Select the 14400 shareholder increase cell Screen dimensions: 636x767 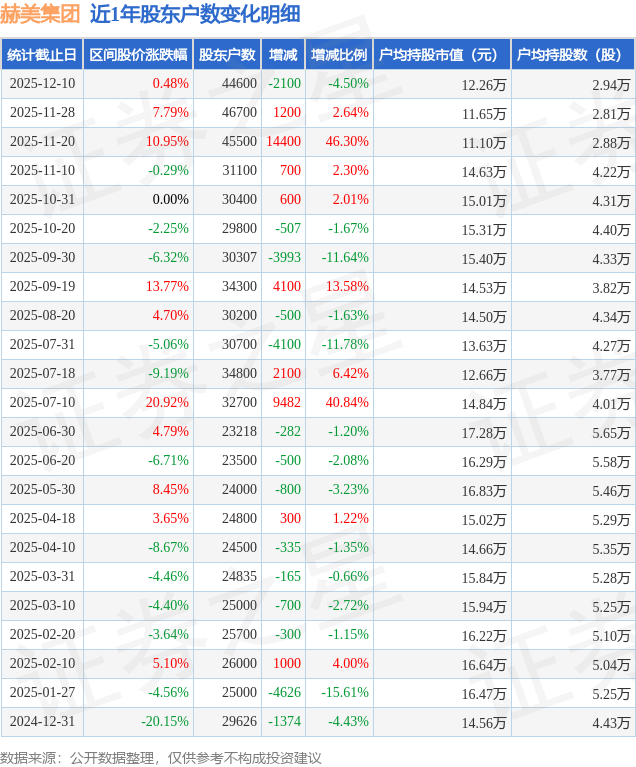click(283, 142)
